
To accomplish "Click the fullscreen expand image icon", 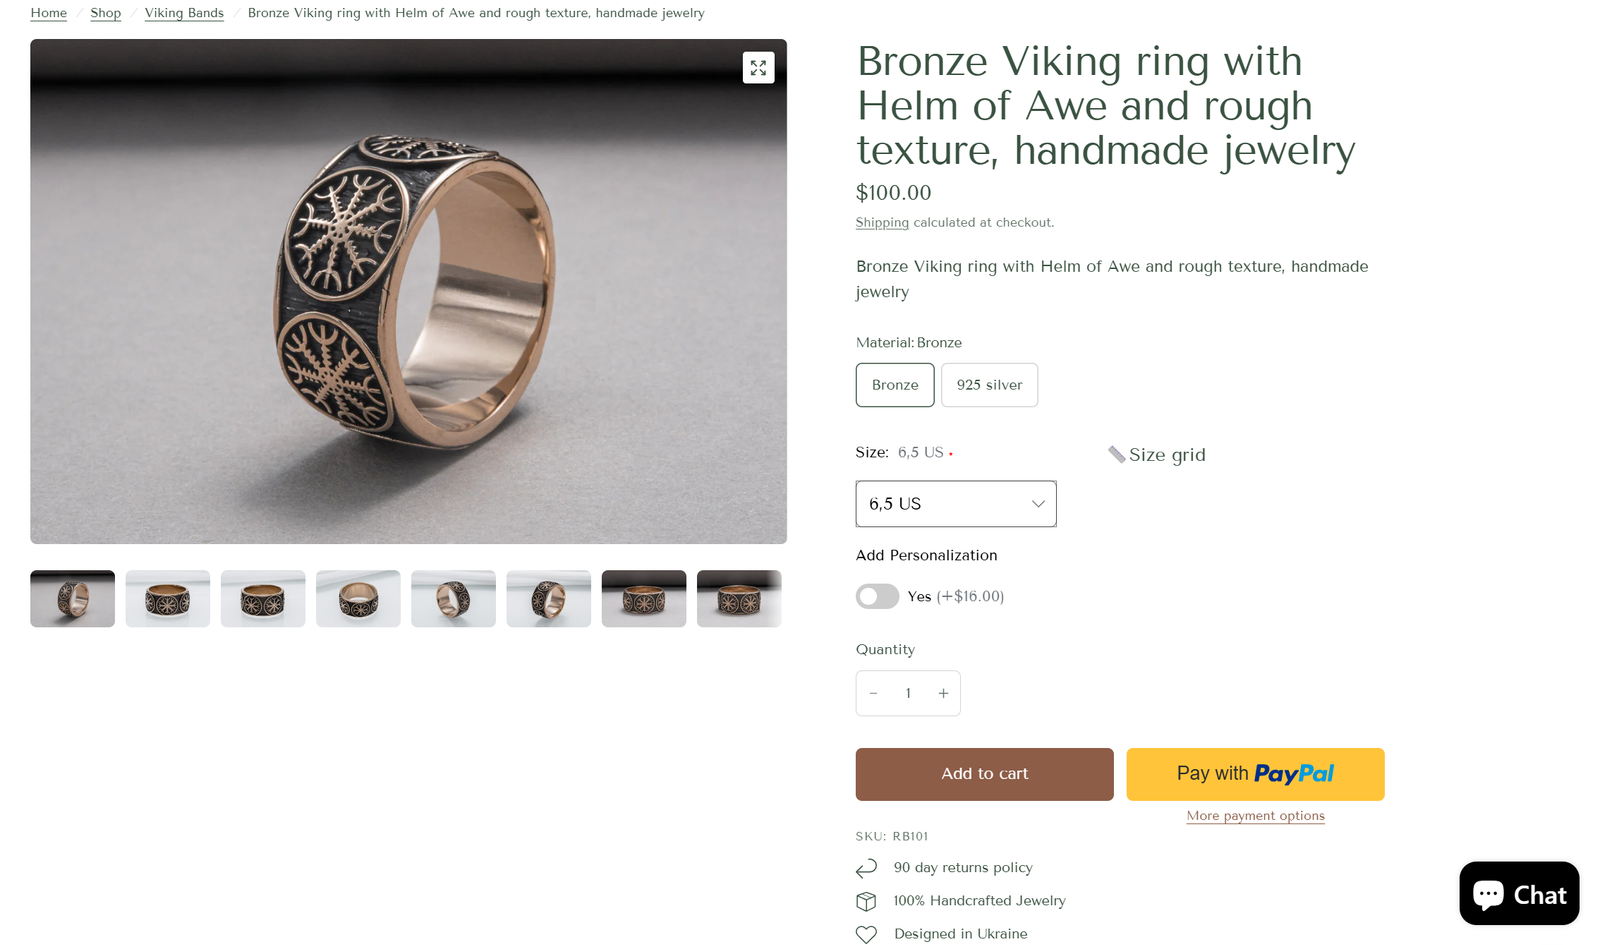I will click(758, 67).
